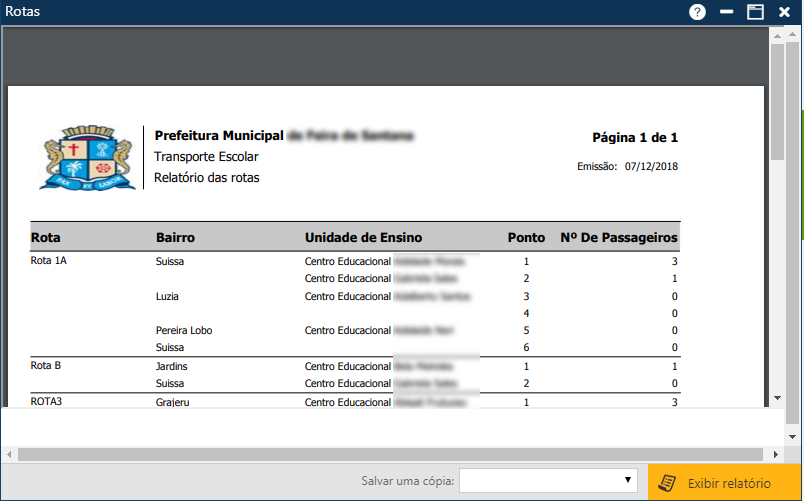Click Centro Educacional in the Jardins row

(x=348, y=366)
